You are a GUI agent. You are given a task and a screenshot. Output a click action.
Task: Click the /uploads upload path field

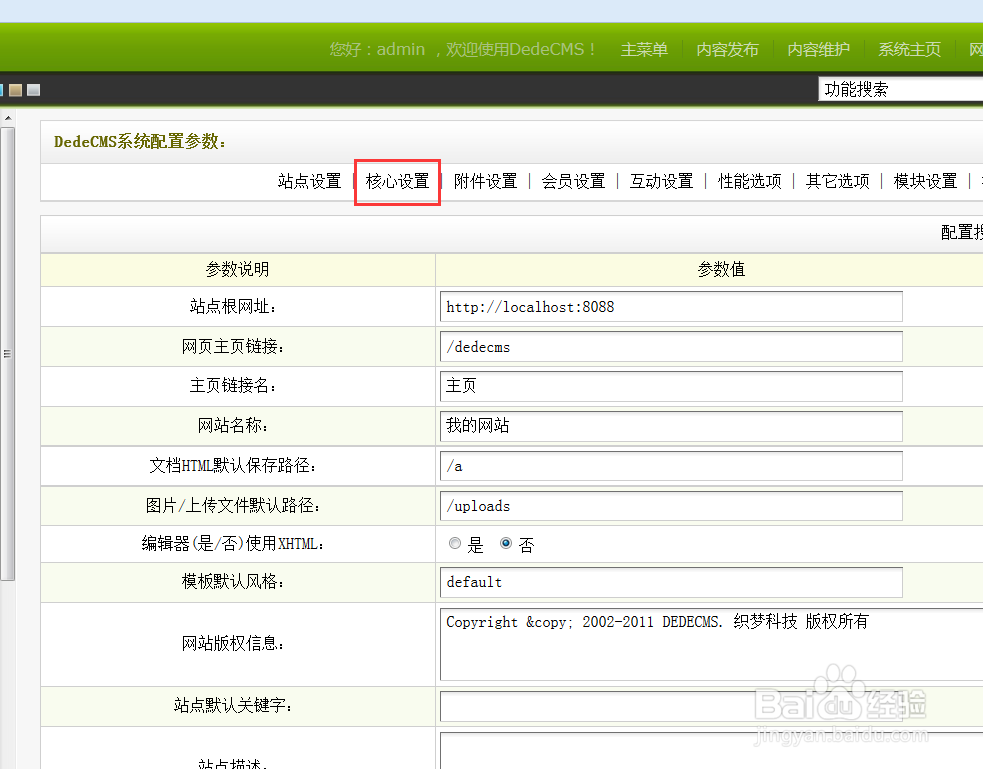click(x=671, y=506)
